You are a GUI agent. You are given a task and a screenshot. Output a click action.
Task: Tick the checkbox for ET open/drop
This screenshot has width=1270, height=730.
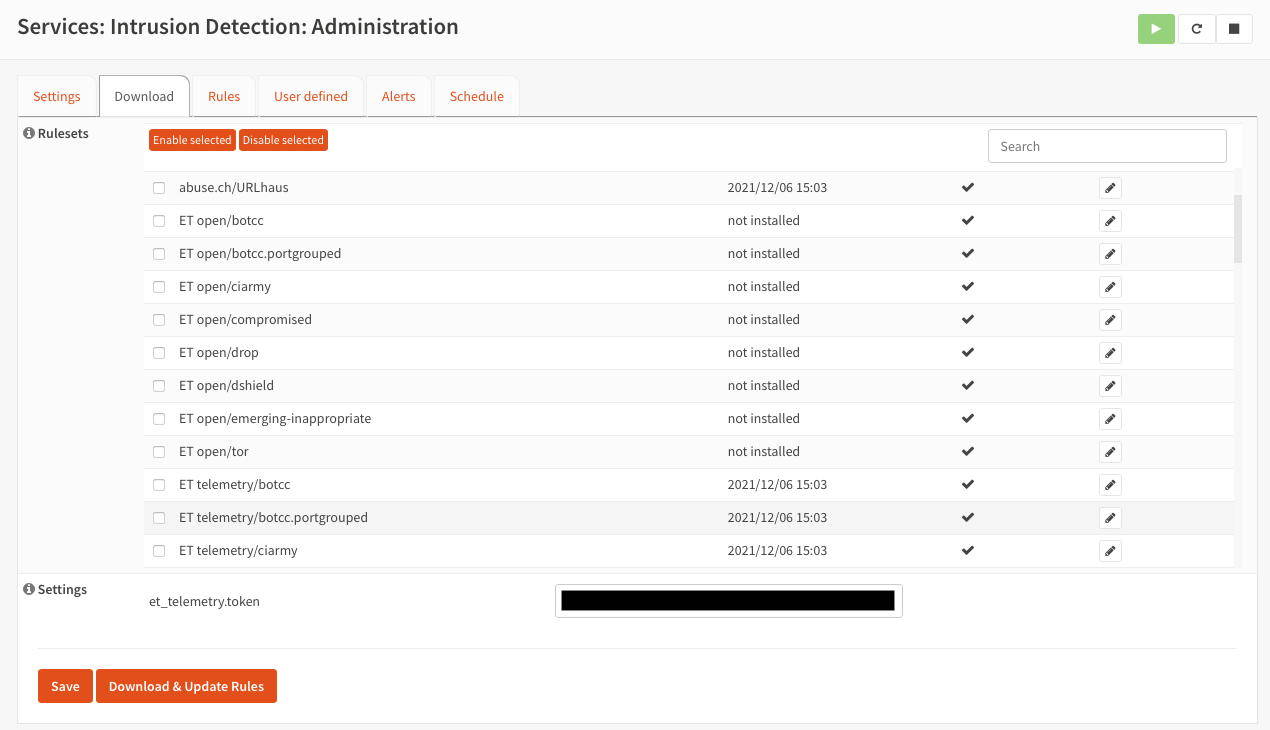point(159,352)
